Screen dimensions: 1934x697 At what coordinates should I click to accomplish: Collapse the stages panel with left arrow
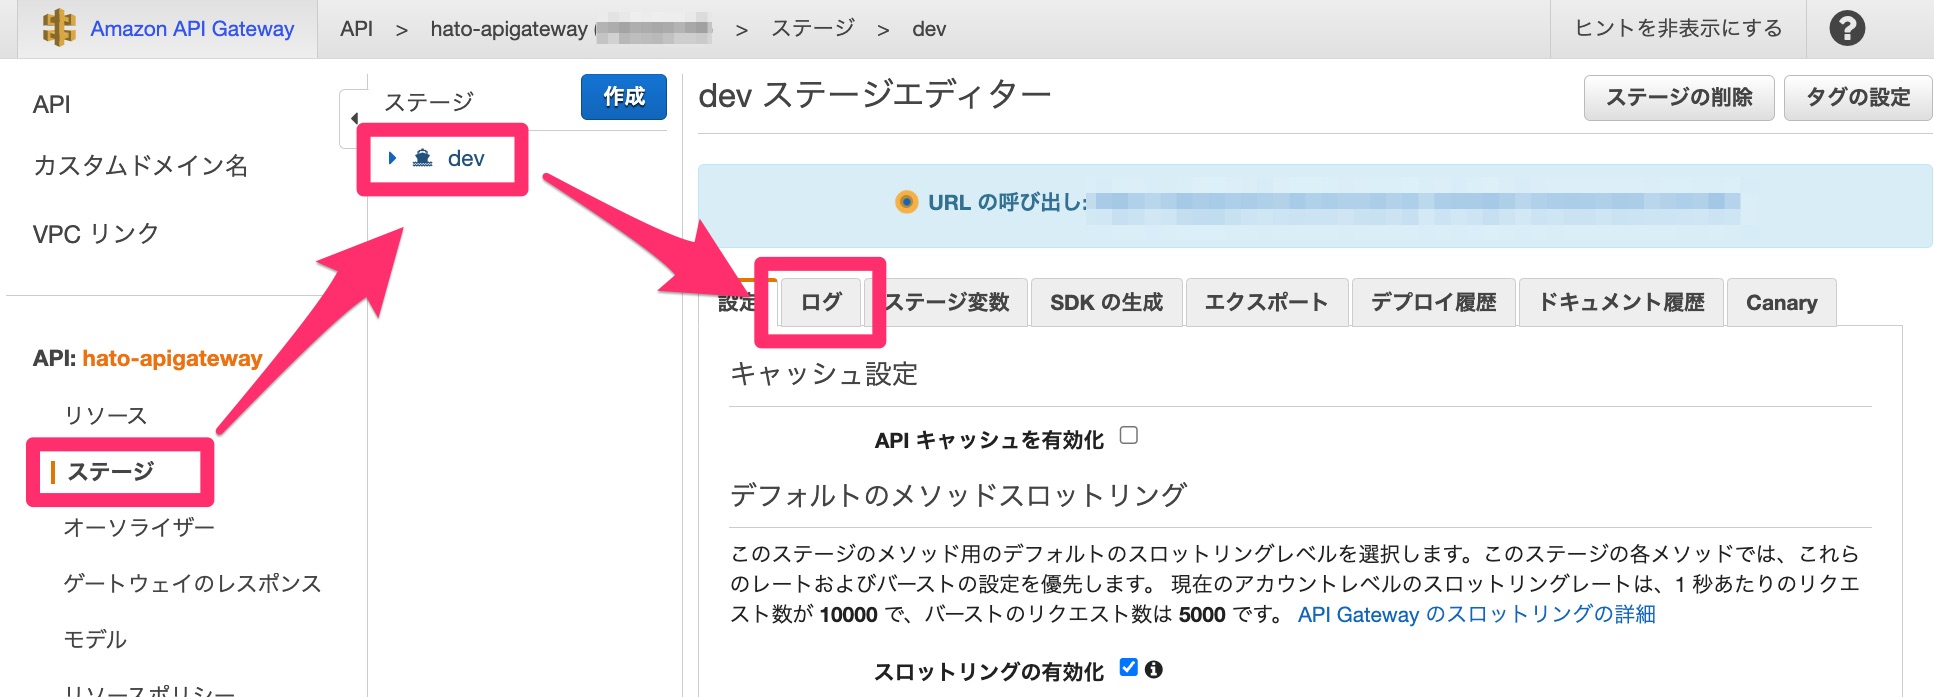(354, 119)
